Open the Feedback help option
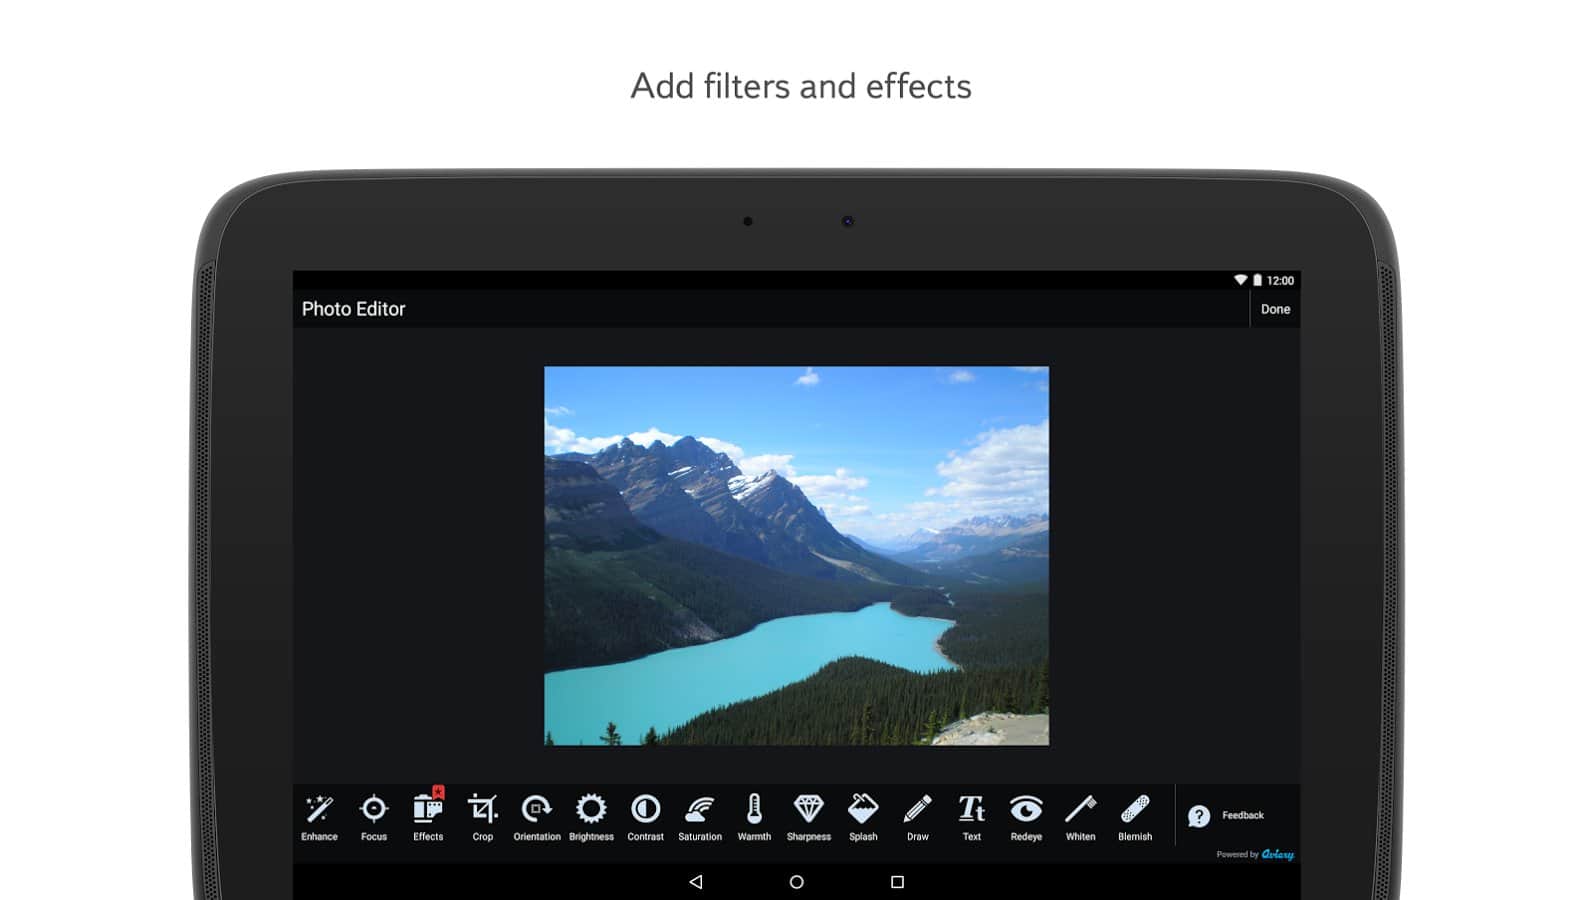Image resolution: width=1593 pixels, height=900 pixels. pyautogui.click(x=1226, y=816)
